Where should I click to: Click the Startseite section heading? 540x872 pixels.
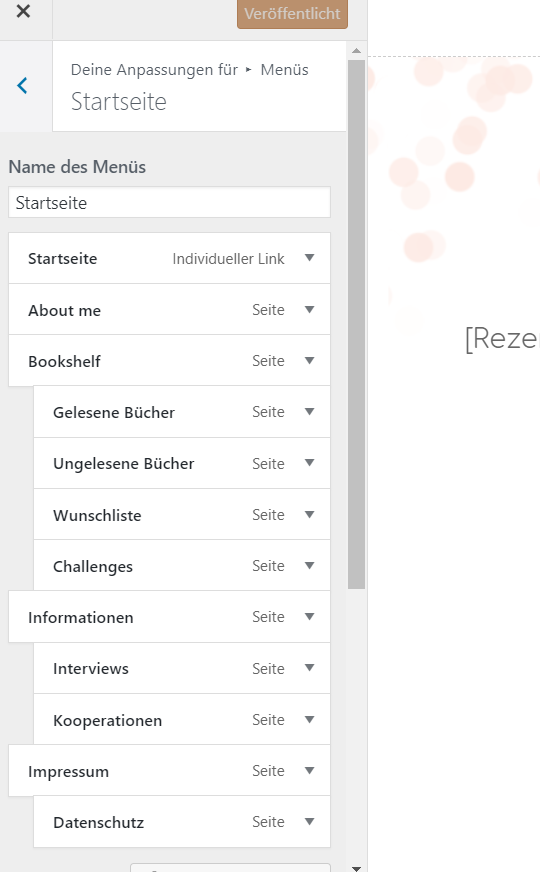tap(118, 102)
